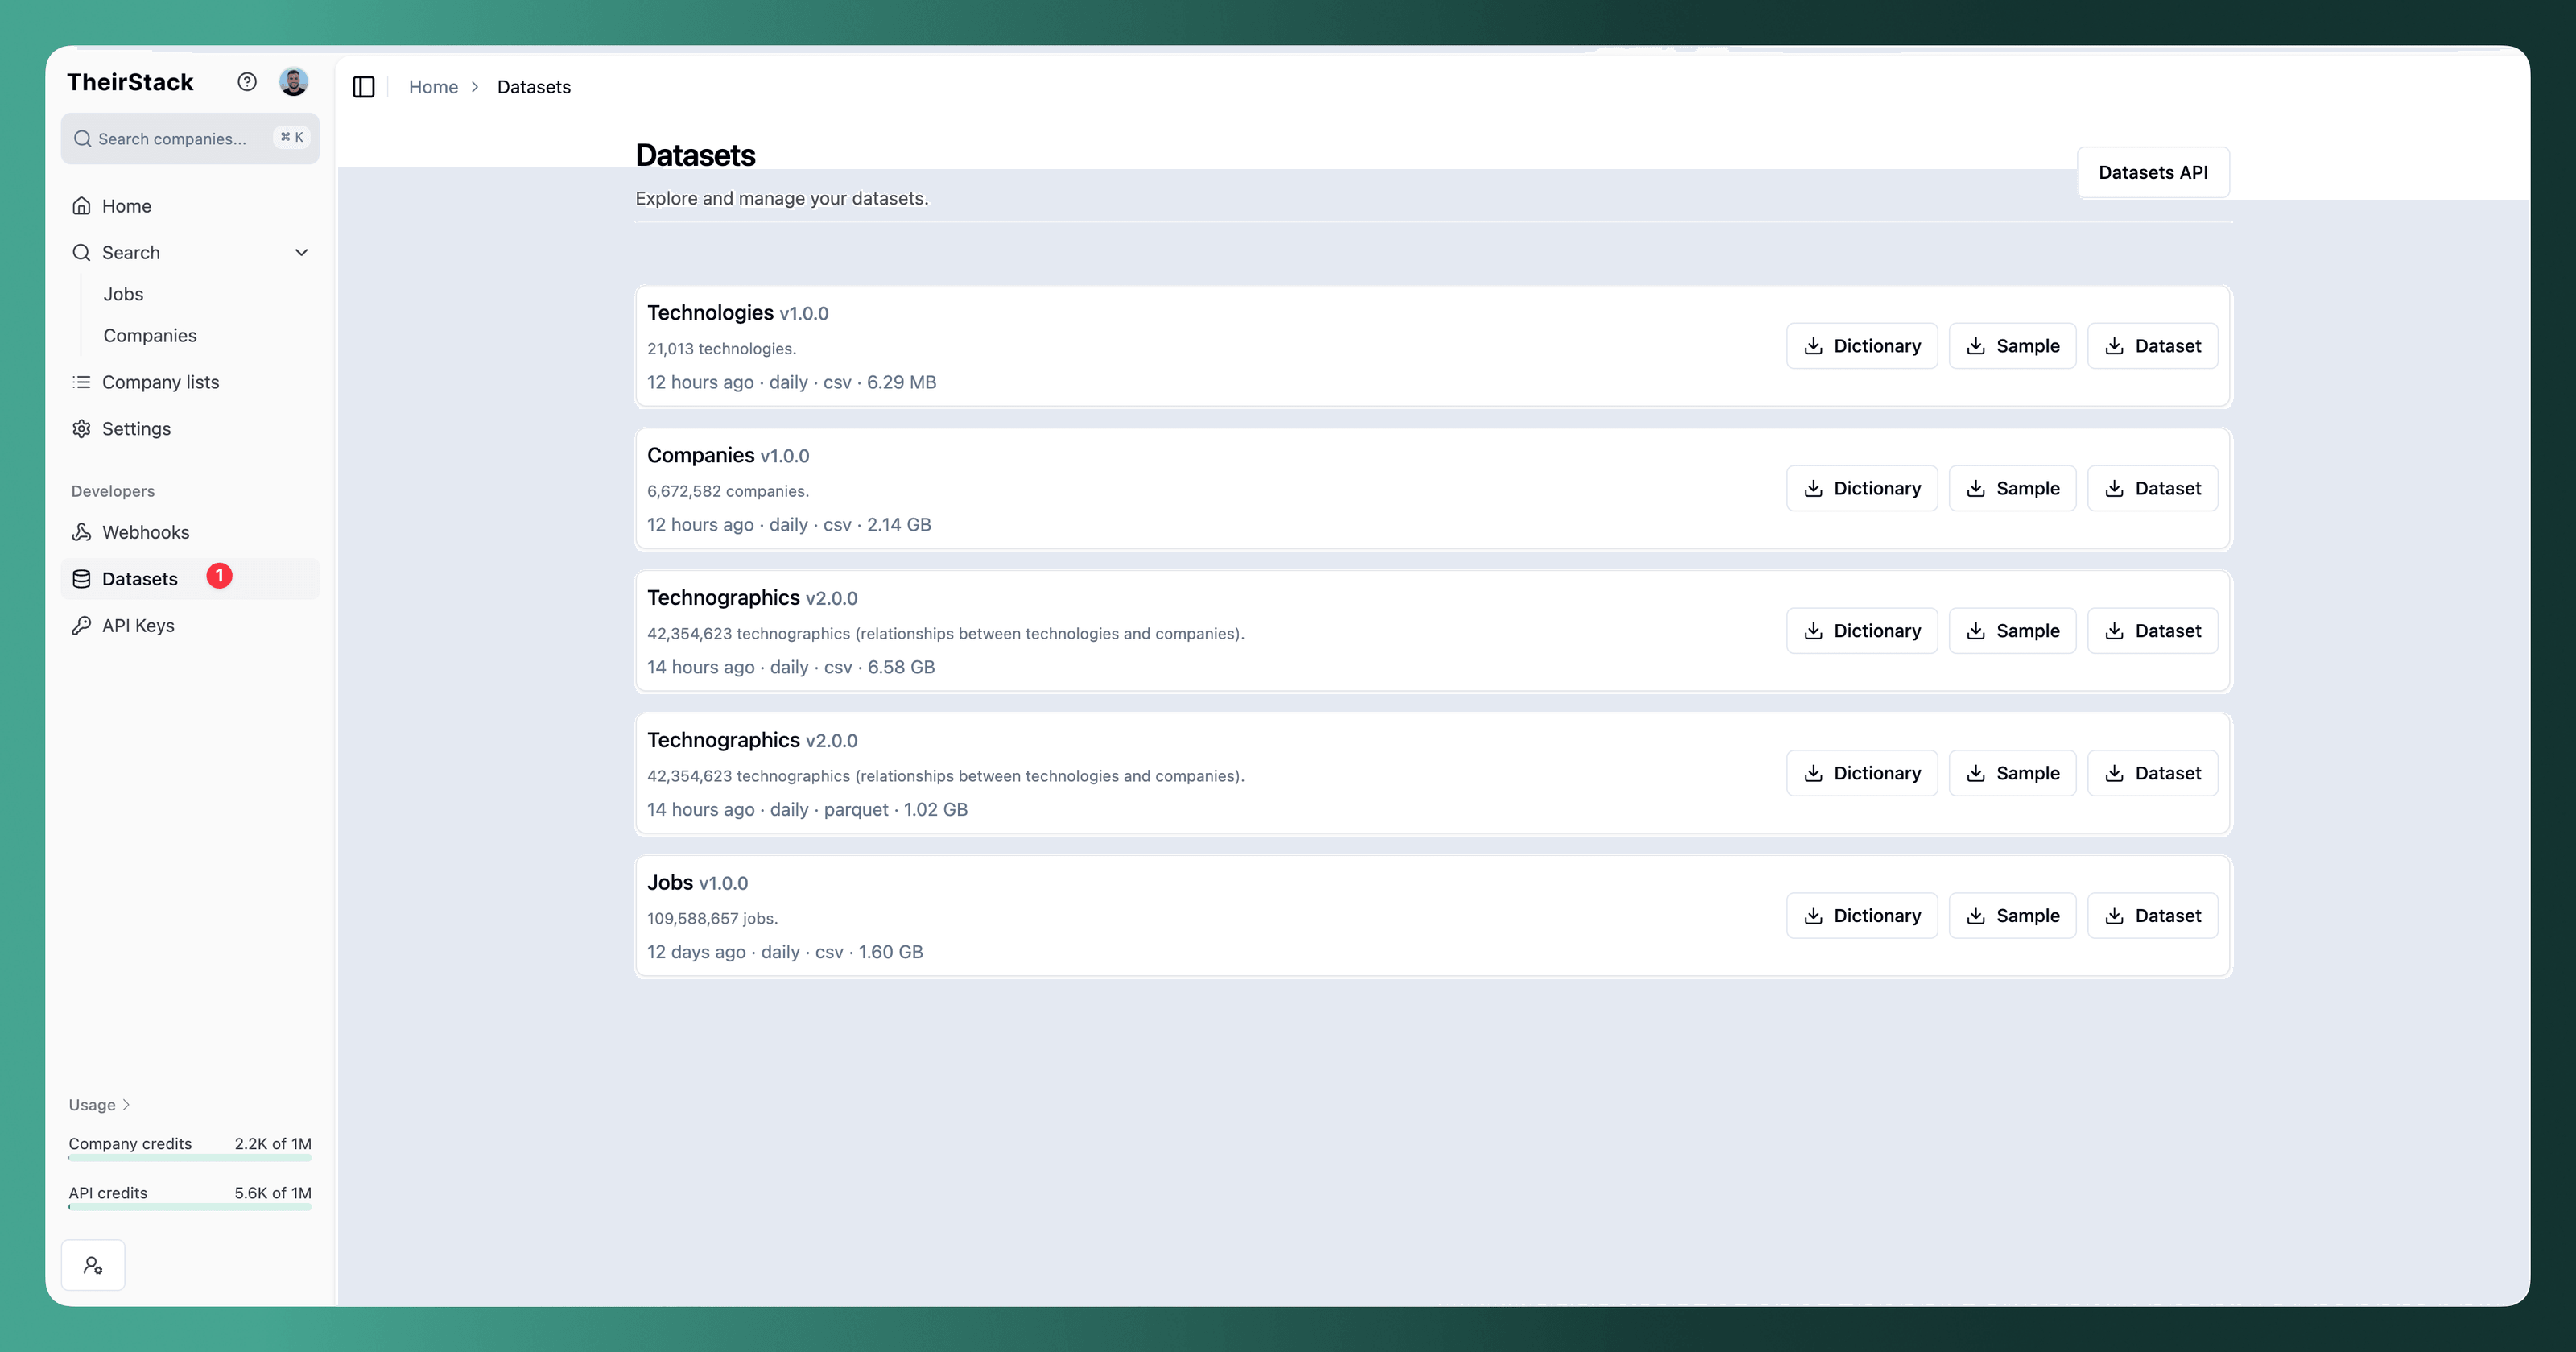This screenshot has height=1352, width=2576.
Task: Click the Home breadcrumb link
Action: (433, 87)
